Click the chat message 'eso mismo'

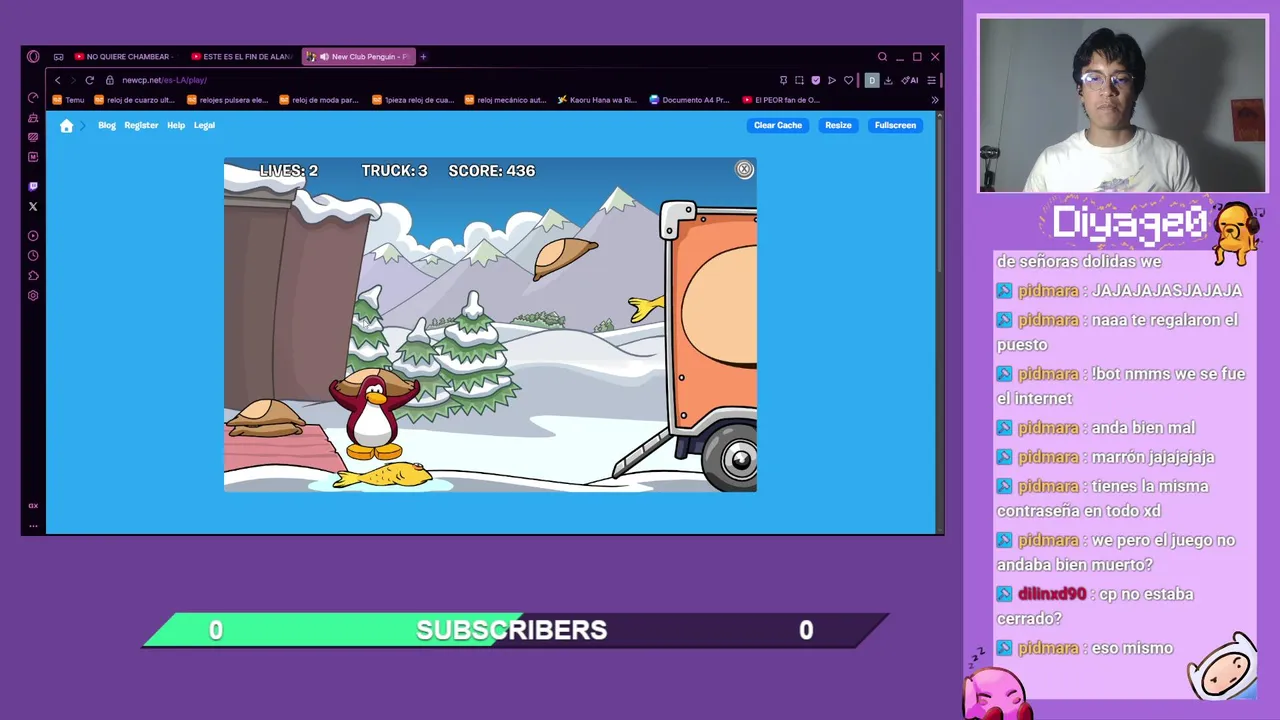[1132, 648]
